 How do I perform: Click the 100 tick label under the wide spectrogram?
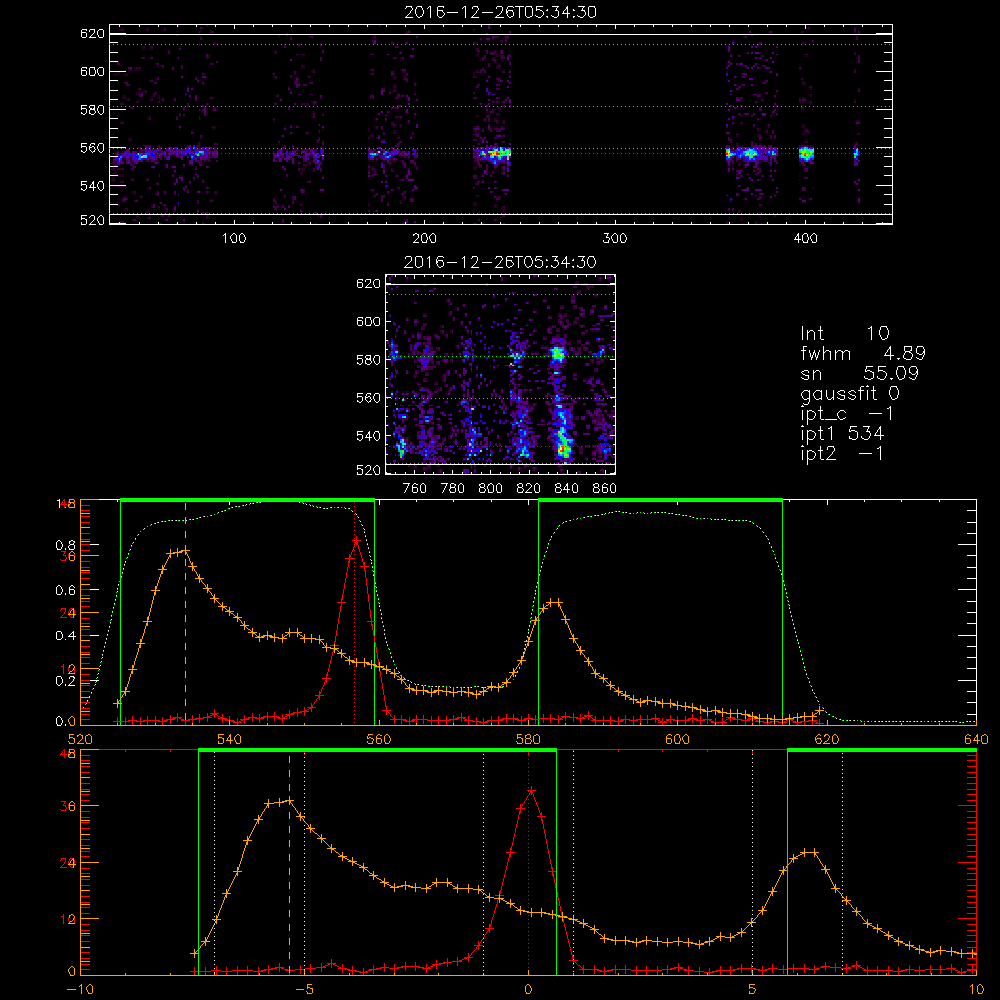coord(234,239)
